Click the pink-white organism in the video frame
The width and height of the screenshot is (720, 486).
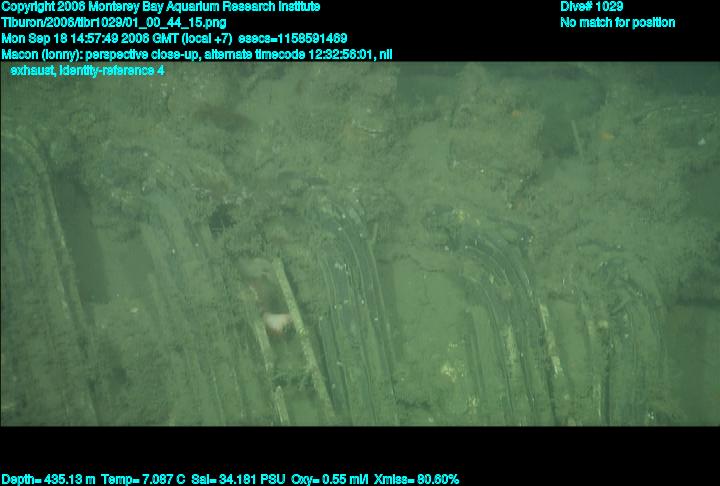[275, 320]
